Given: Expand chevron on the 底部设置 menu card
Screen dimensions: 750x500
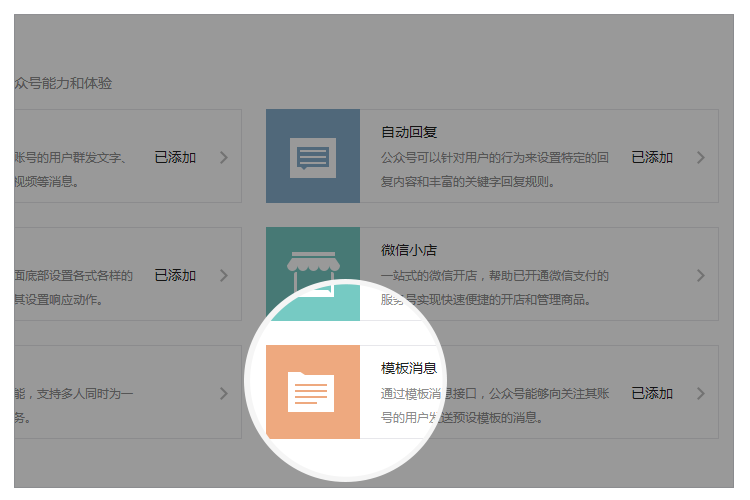Looking at the screenshot, I should coord(224,276).
